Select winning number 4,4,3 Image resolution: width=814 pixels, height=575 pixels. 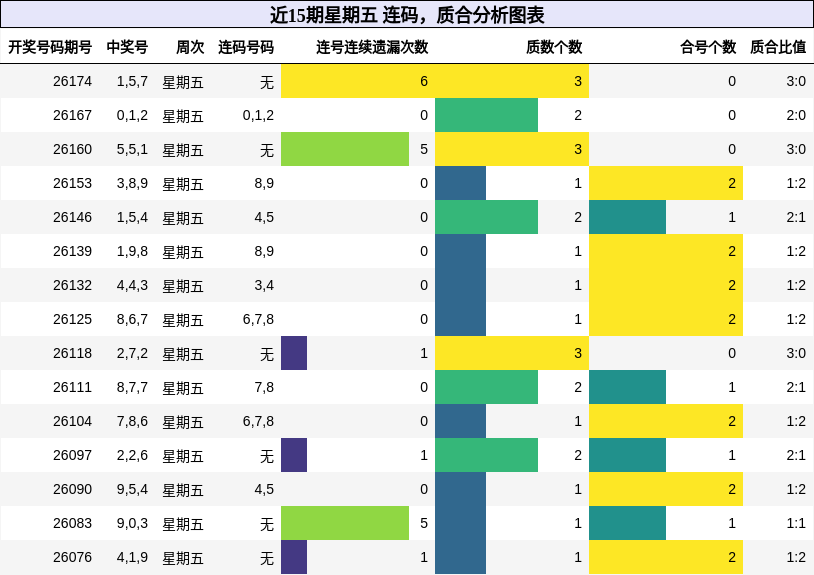(132, 285)
